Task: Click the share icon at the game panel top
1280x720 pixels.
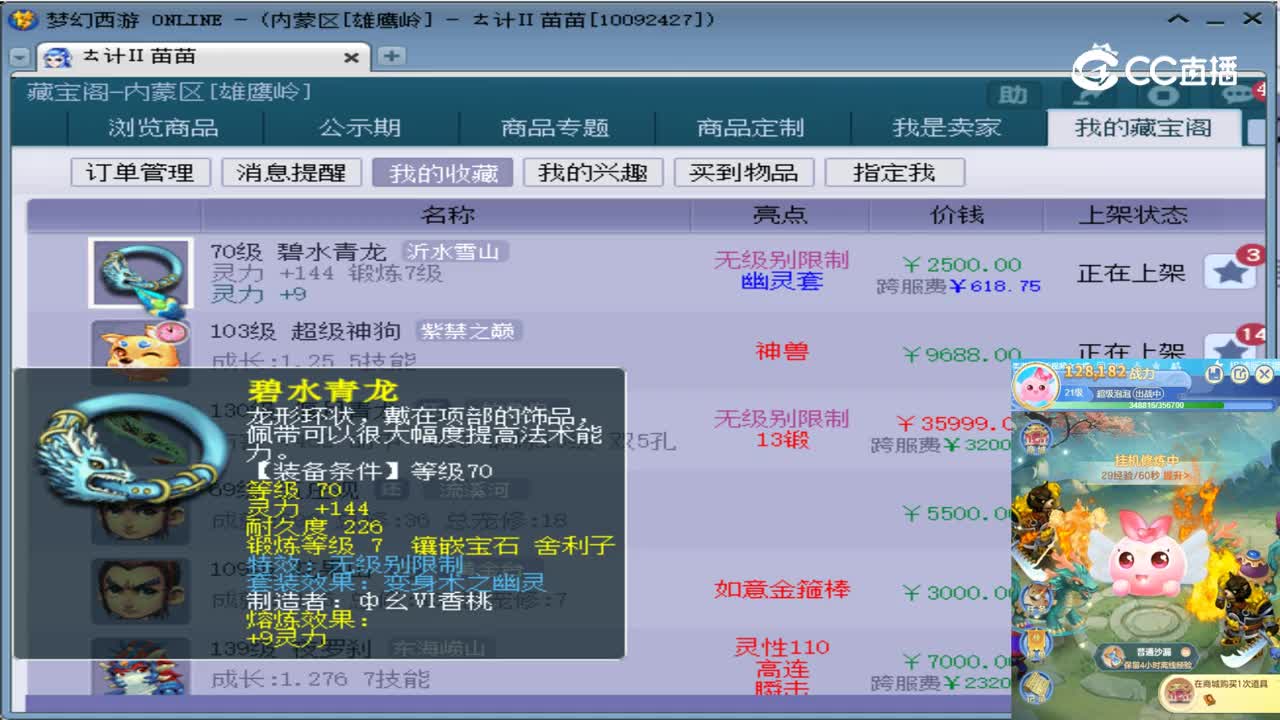Action: coord(1240,373)
